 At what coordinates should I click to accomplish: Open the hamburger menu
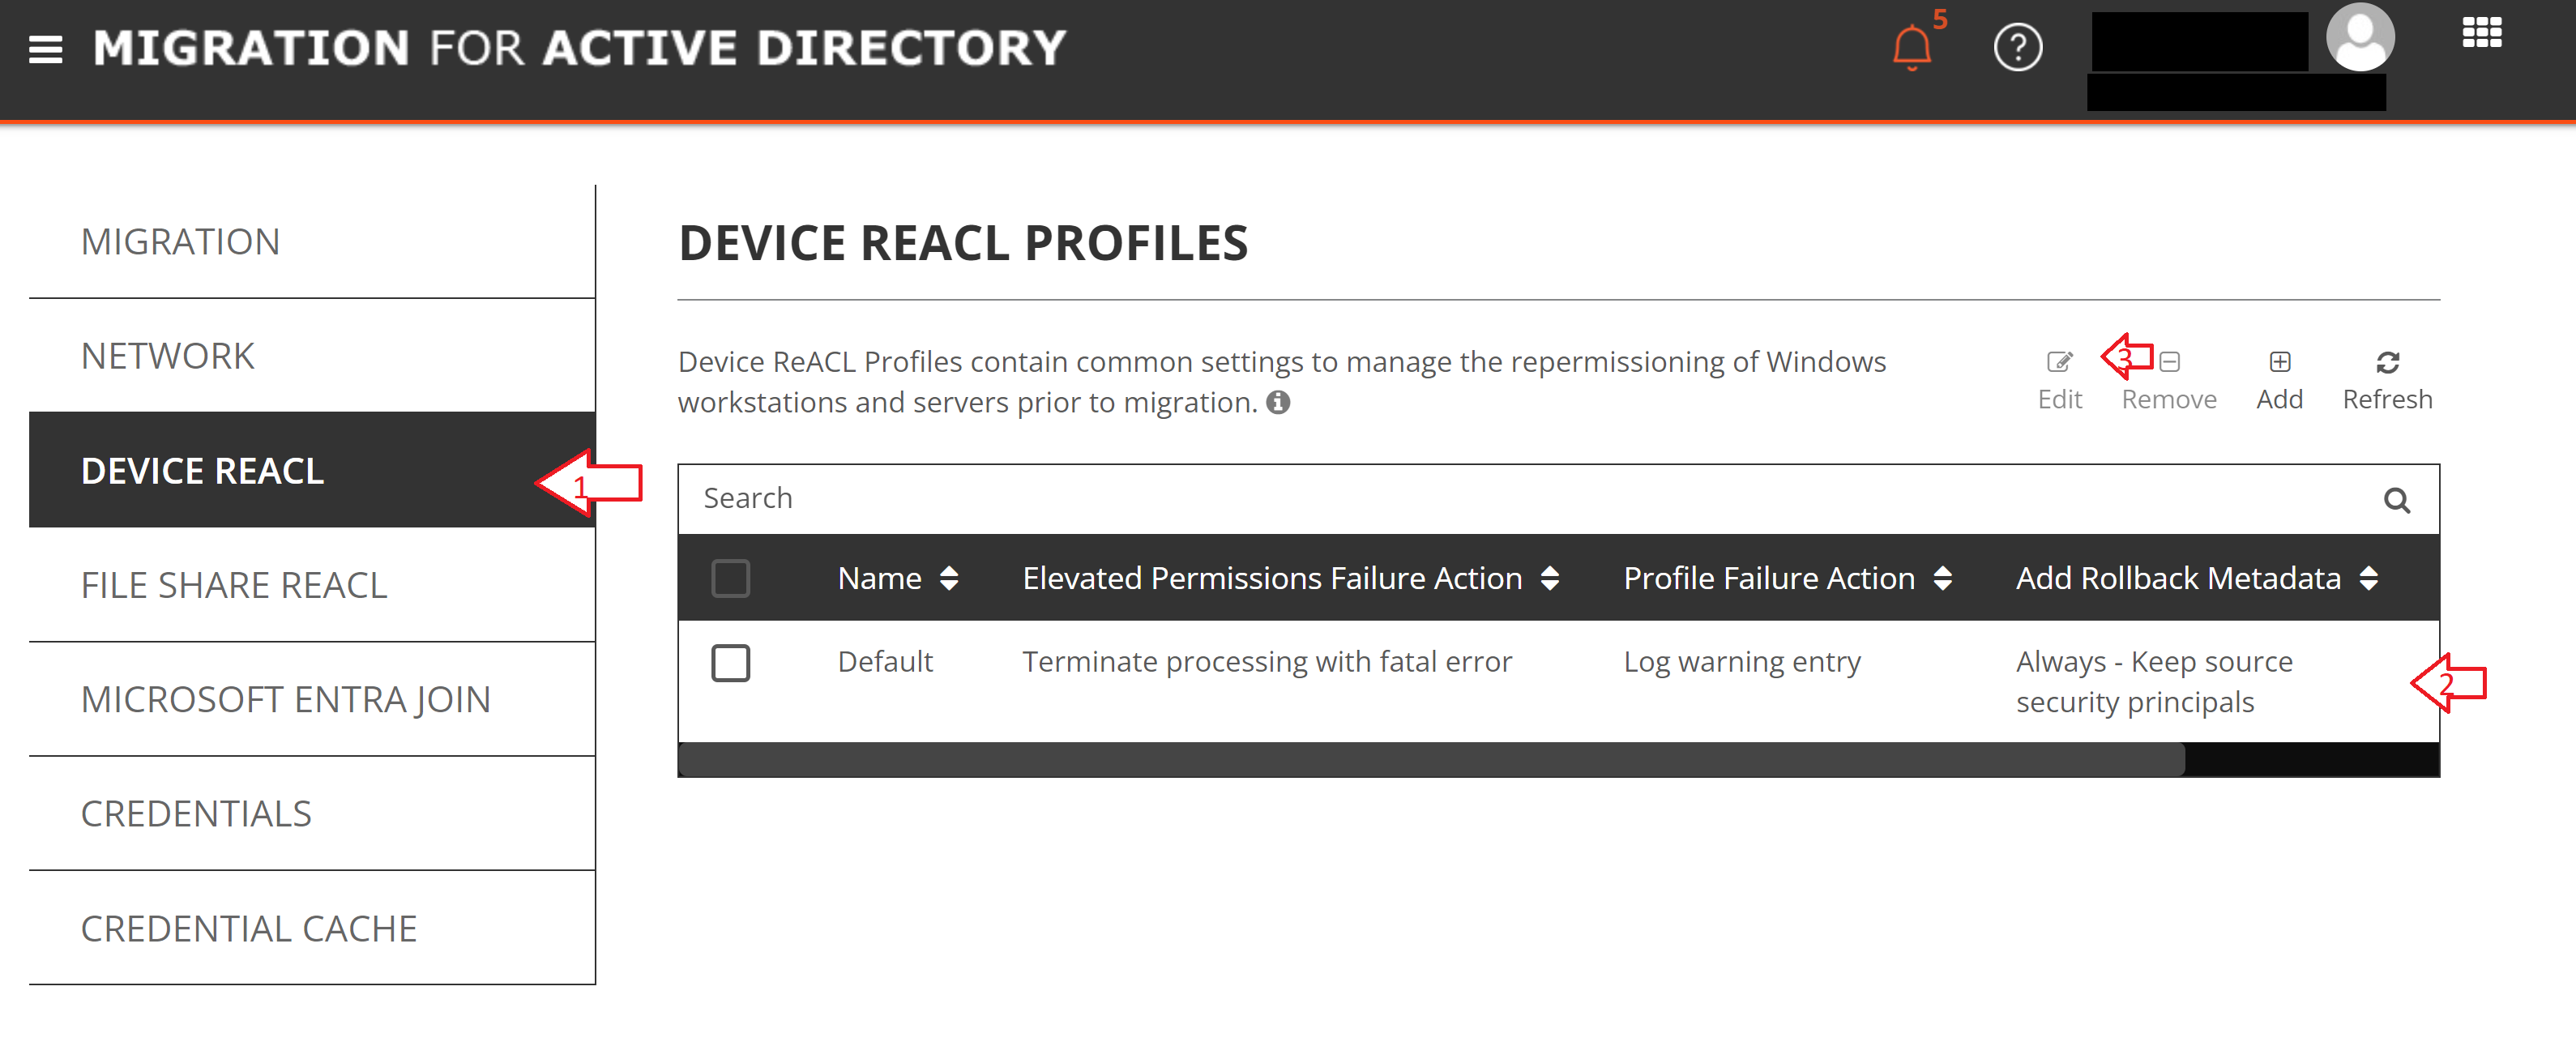(x=46, y=47)
